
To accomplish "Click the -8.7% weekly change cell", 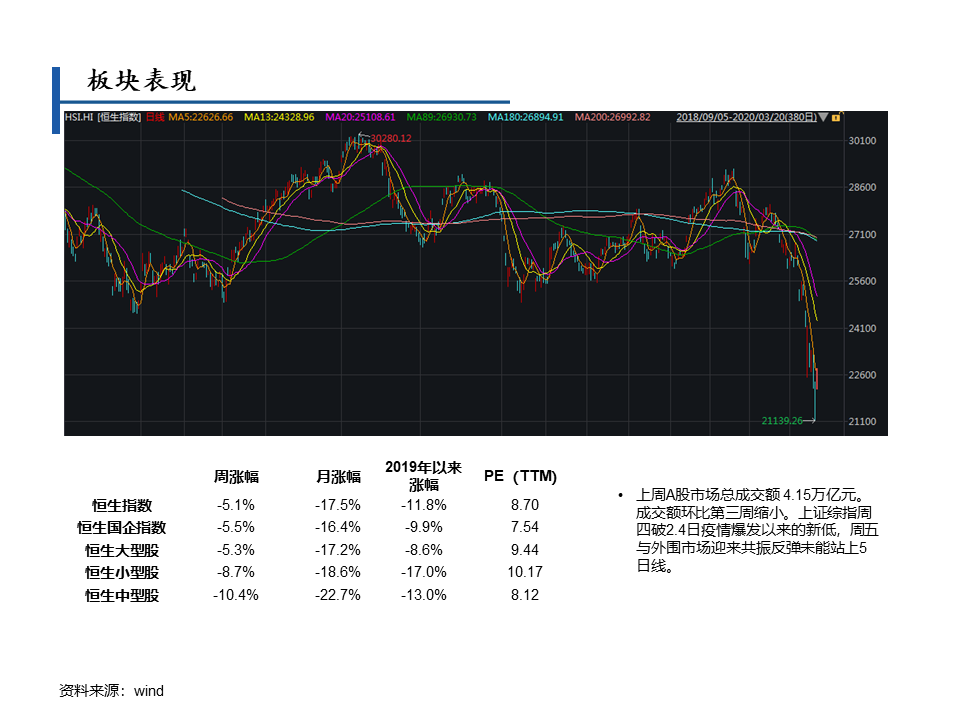I will point(236,572).
